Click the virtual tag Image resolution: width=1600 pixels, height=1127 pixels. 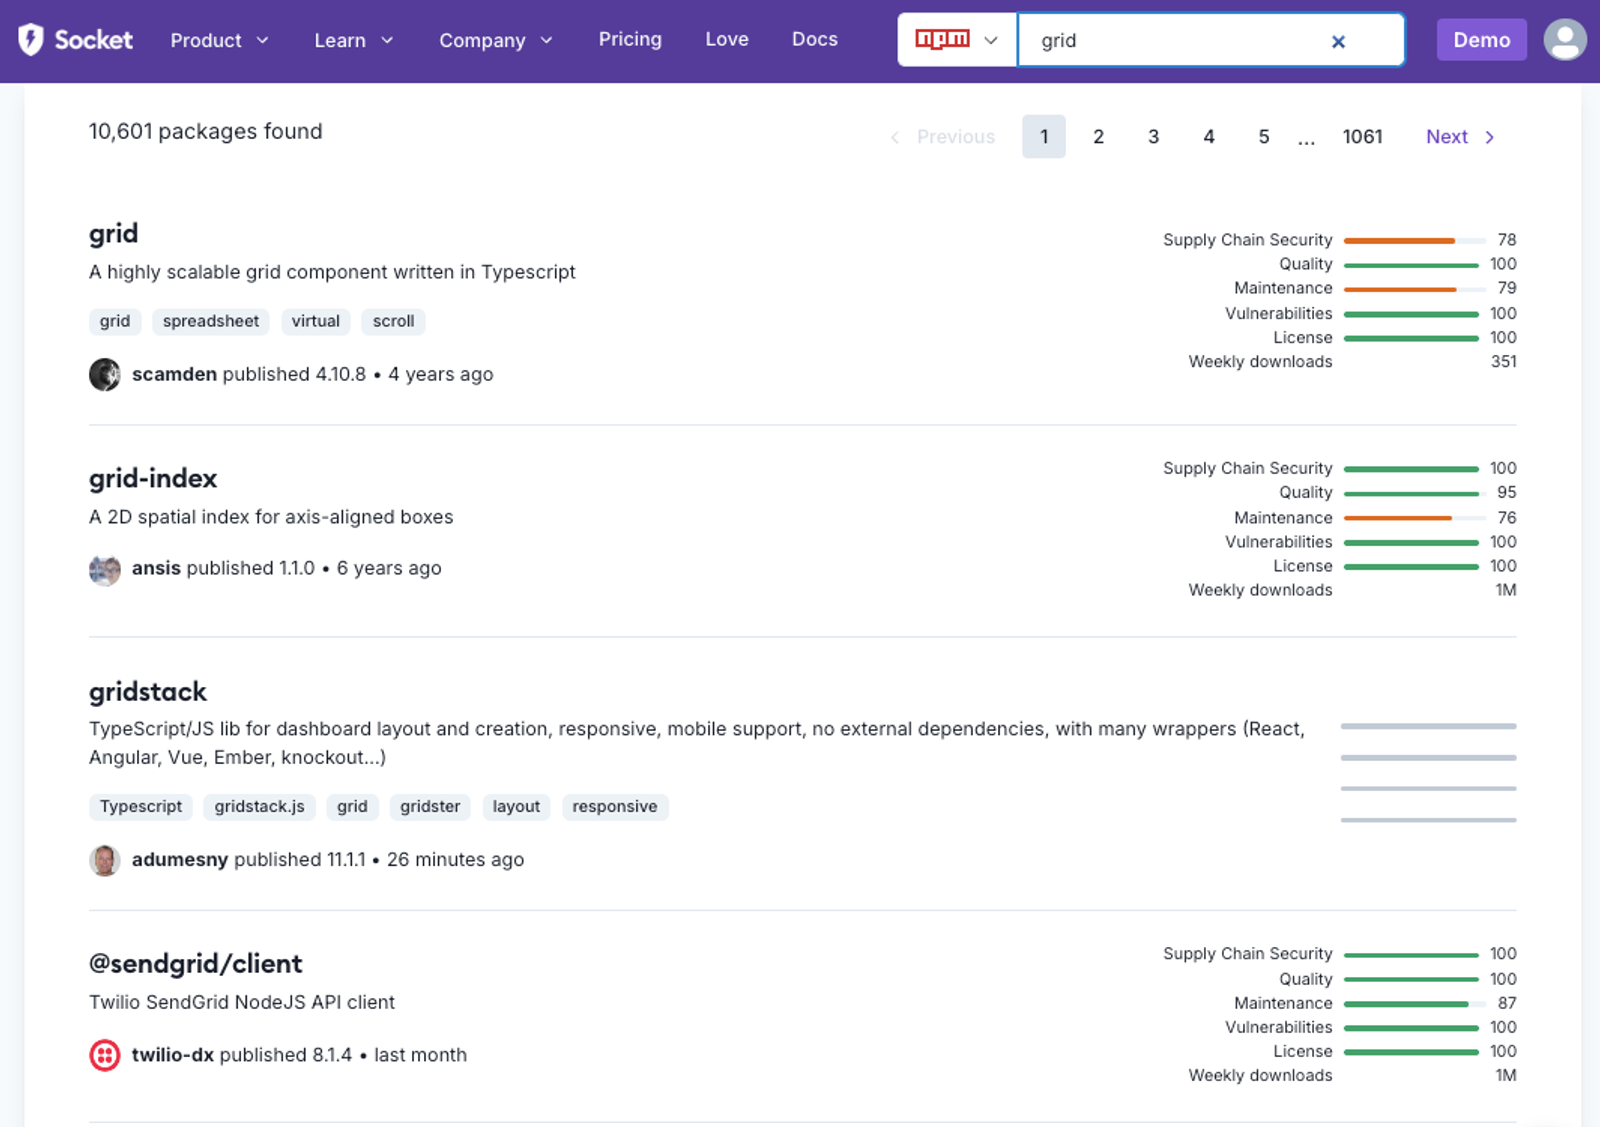click(316, 321)
